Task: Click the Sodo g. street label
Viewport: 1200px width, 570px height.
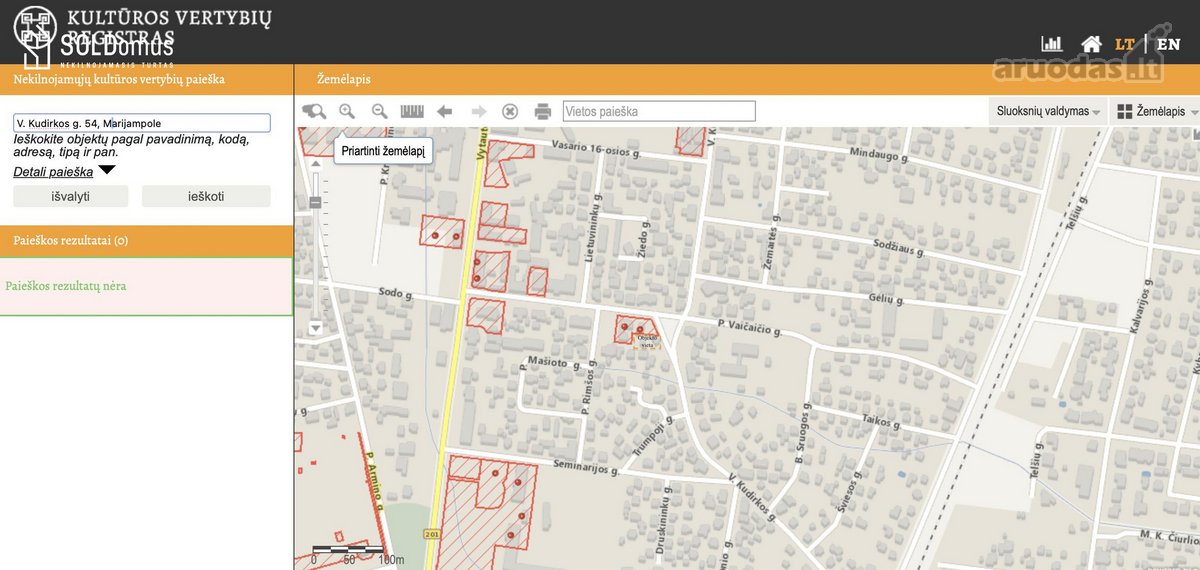Action: coord(396,293)
